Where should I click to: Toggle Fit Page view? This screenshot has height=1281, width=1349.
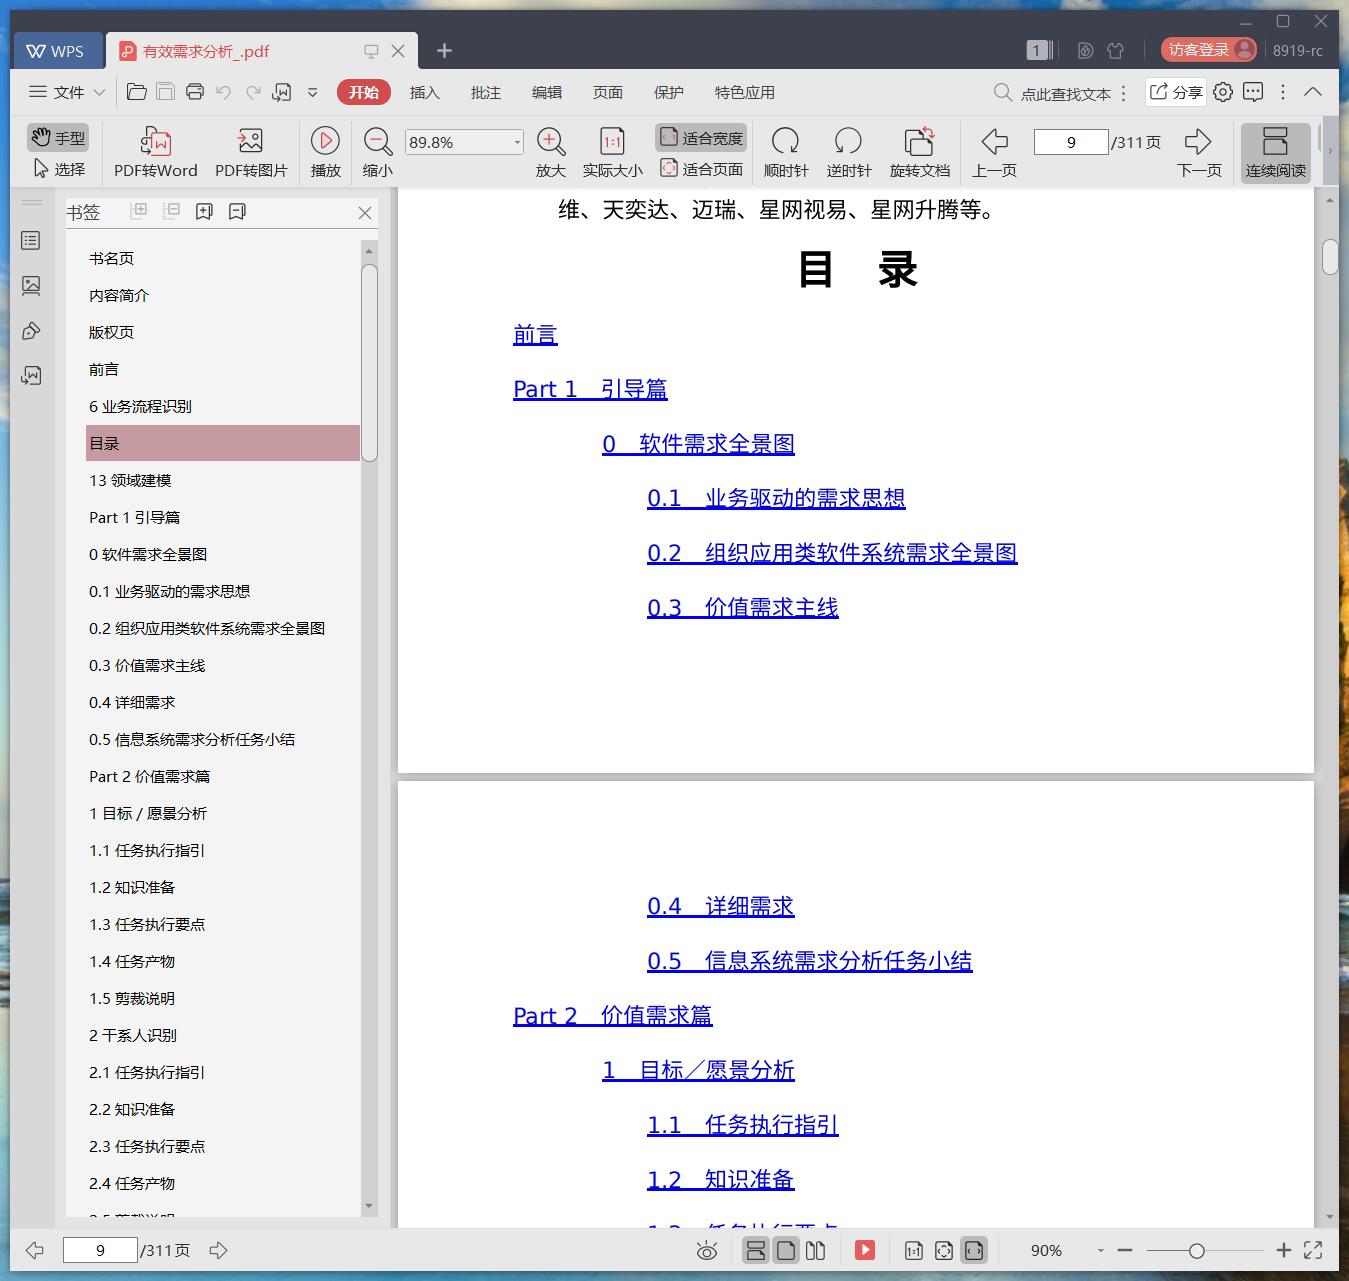pos(701,169)
